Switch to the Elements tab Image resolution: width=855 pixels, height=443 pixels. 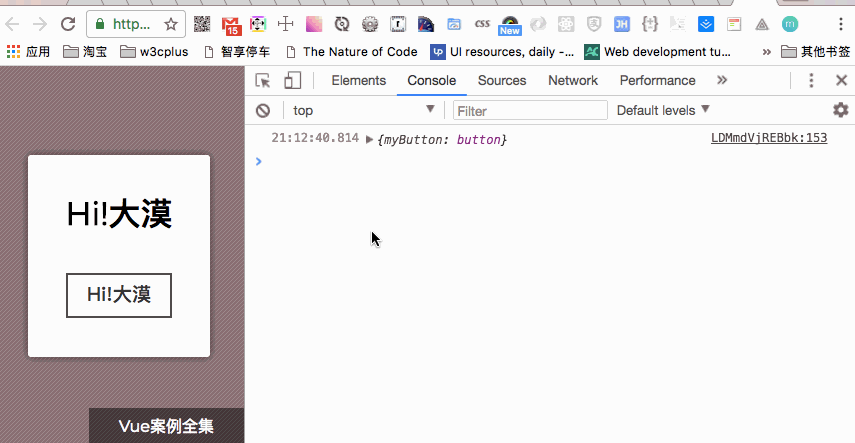(x=358, y=81)
